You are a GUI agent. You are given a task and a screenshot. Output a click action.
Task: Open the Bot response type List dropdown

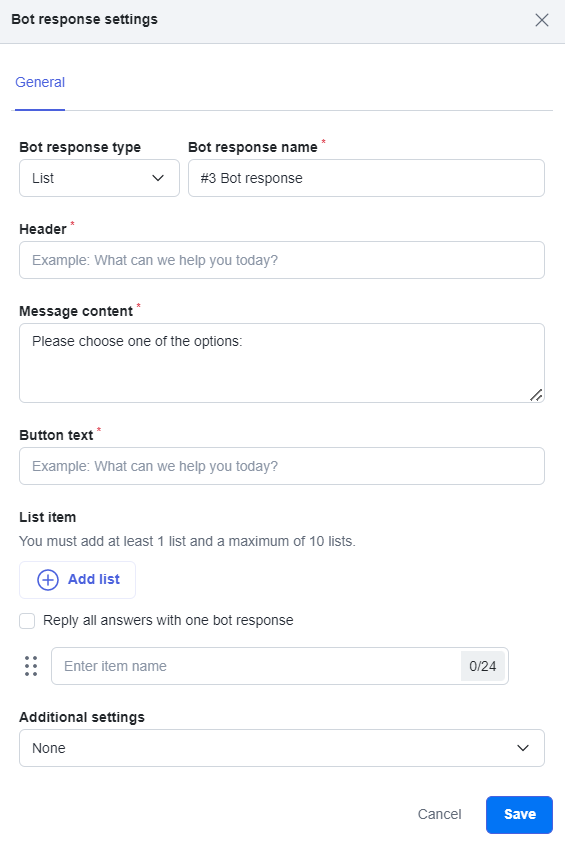(99, 178)
